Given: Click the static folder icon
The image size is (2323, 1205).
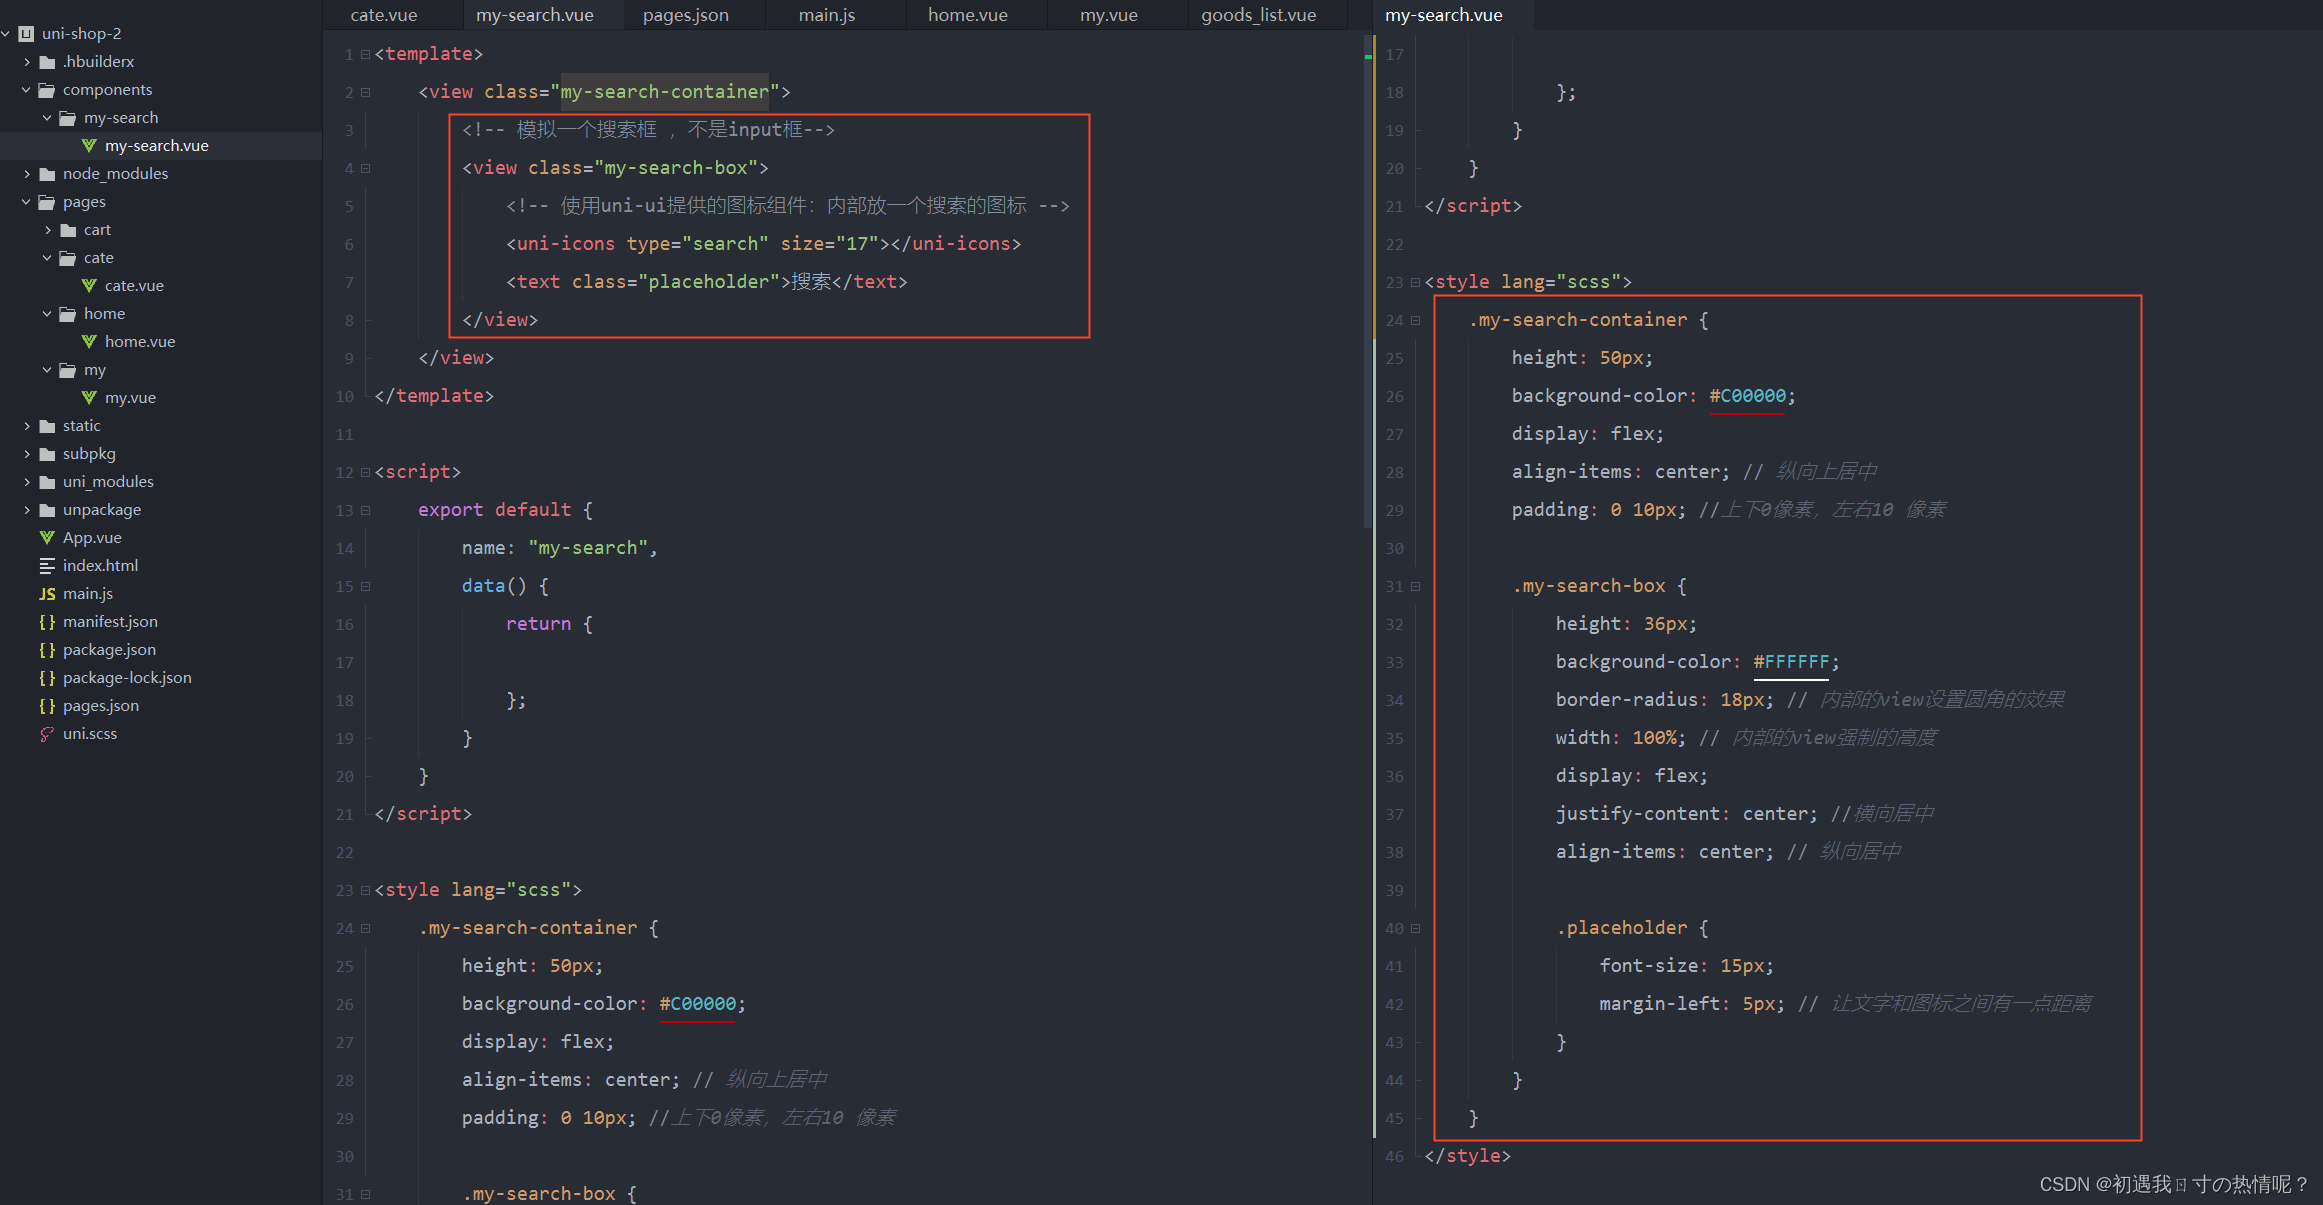Looking at the screenshot, I should click(47, 425).
